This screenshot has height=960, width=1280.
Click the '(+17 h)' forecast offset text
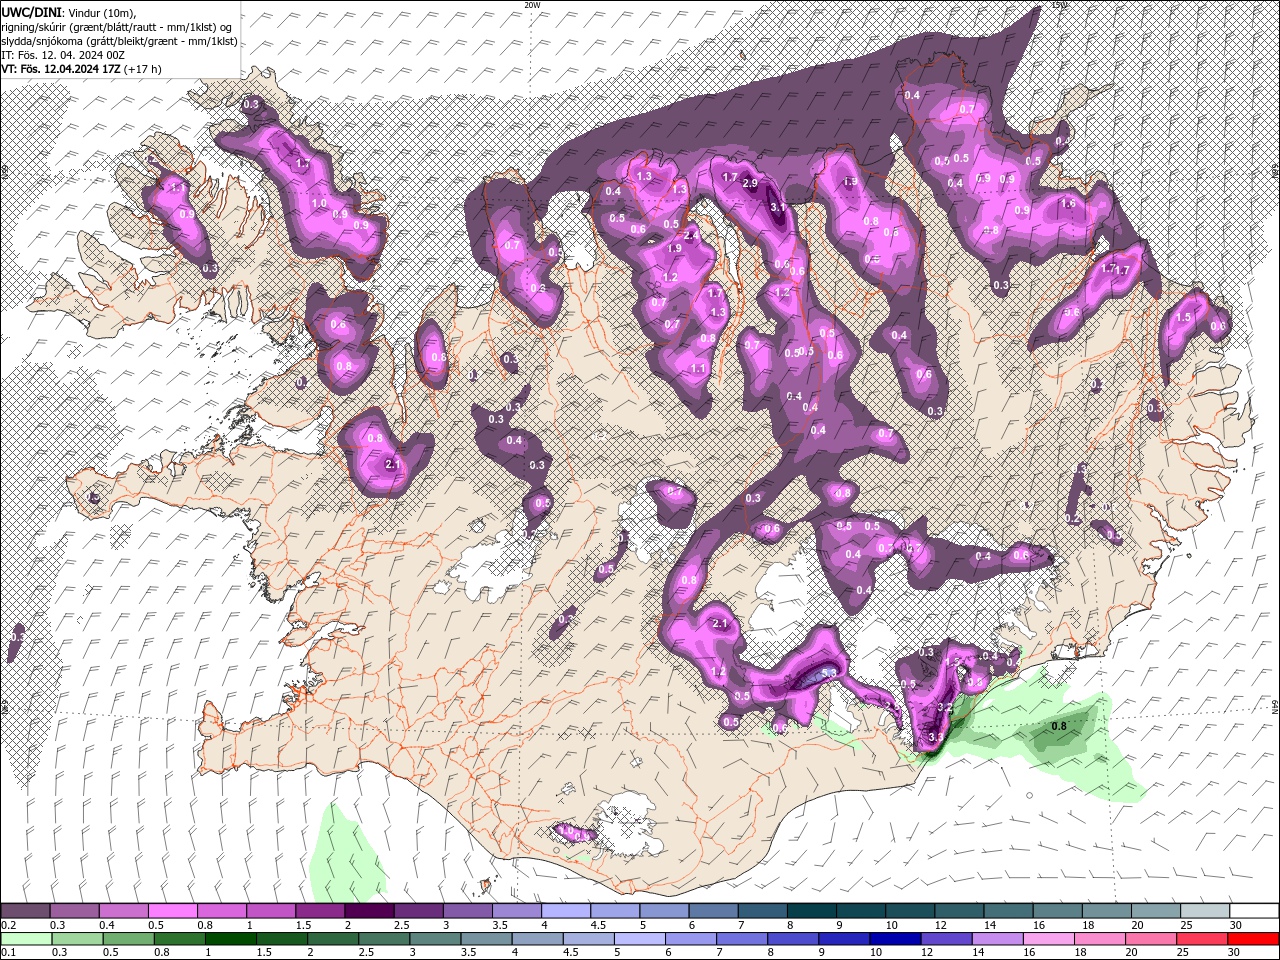click(143, 69)
